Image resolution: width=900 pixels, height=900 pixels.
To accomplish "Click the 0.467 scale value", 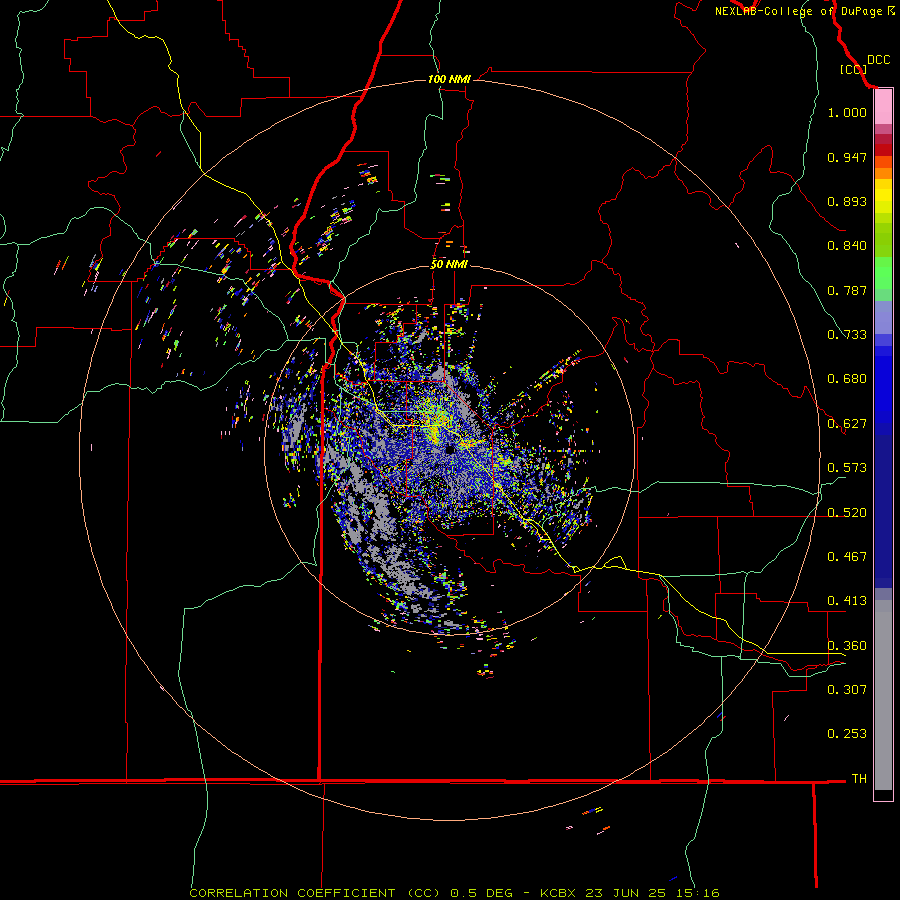I will [847, 557].
